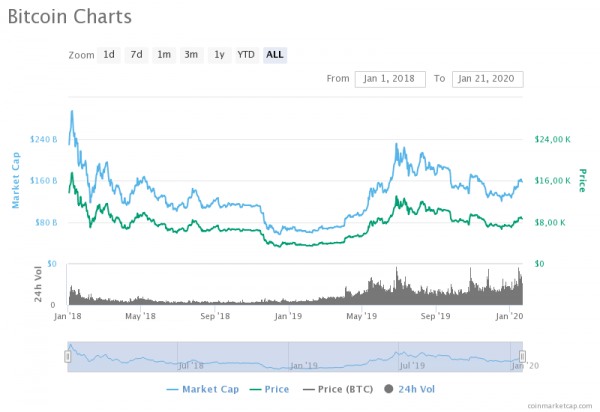Click the $16,00 K price axis label
Image resolution: width=600 pixels, height=412 pixels.
coord(553,181)
